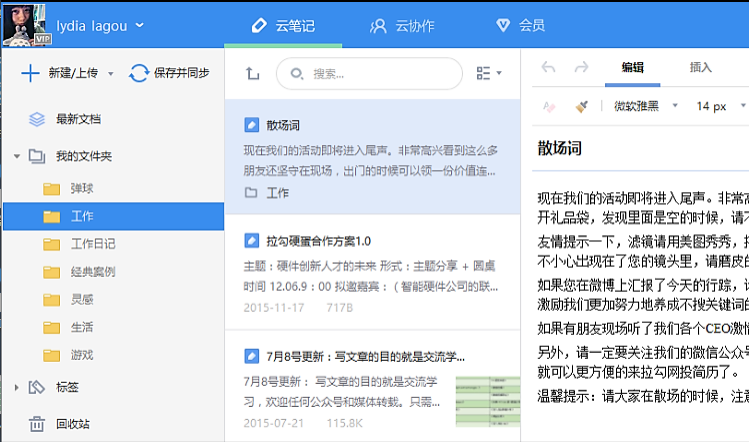Collapse the 我的文件夹 folder tree
The width and height of the screenshot is (749, 442).
point(17,157)
